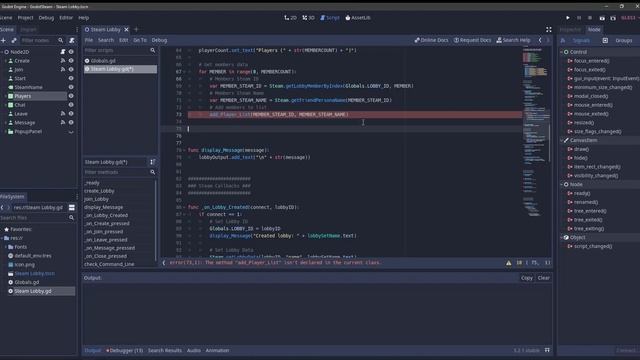Switch to the 3D workspace
The height and width of the screenshot is (360, 640).
[309, 18]
